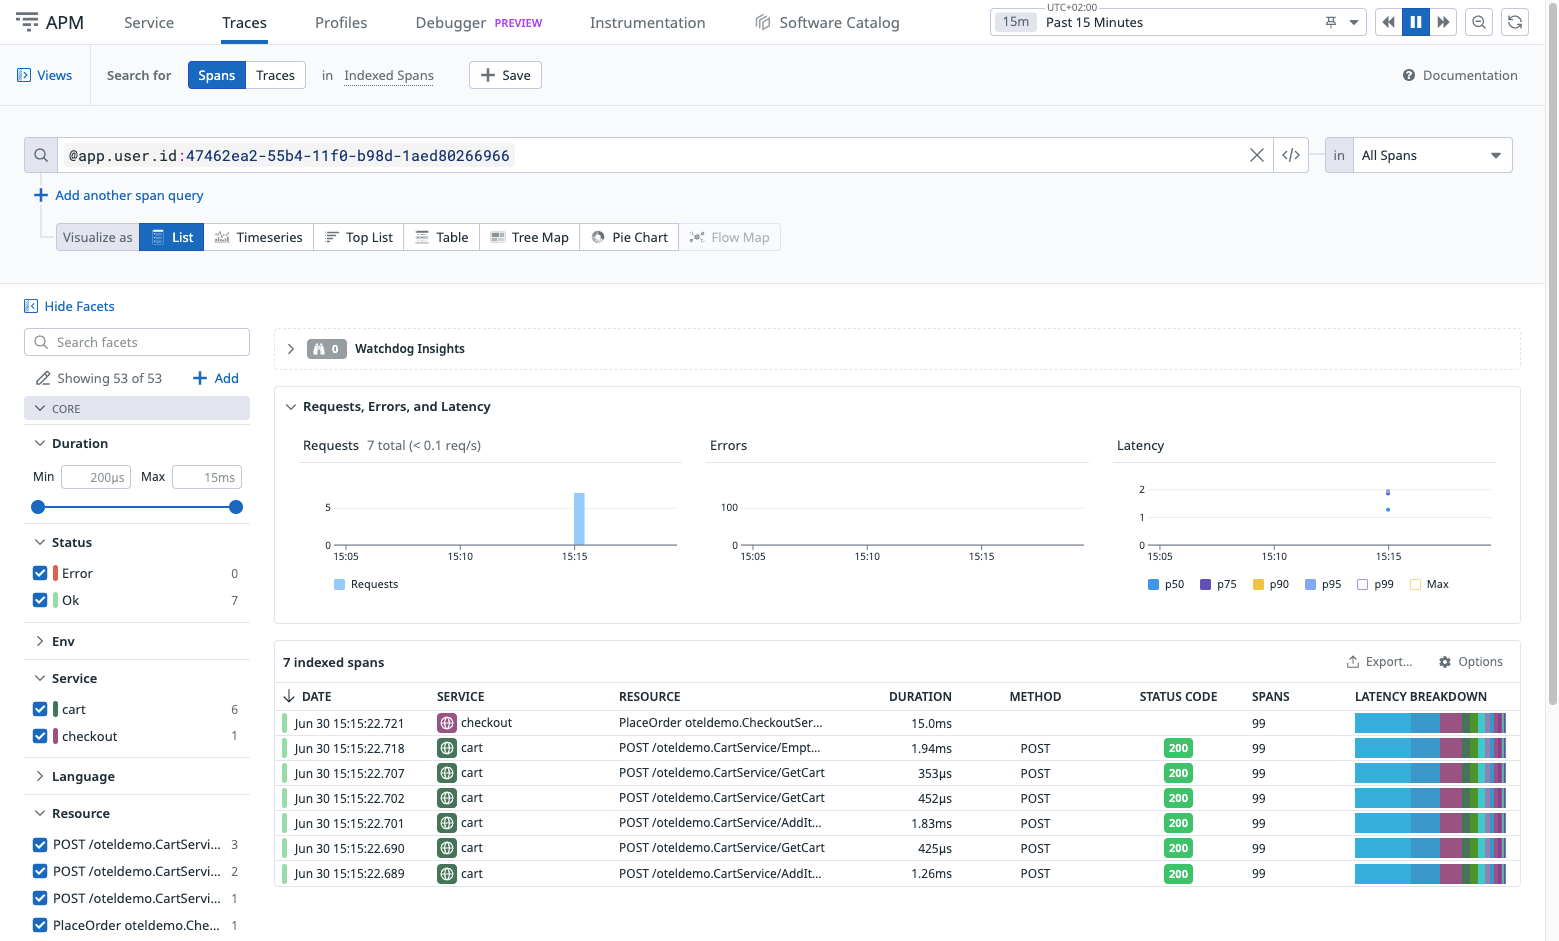Open the Service tab
Screen dimensions: 1559x941
click(149, 22)
